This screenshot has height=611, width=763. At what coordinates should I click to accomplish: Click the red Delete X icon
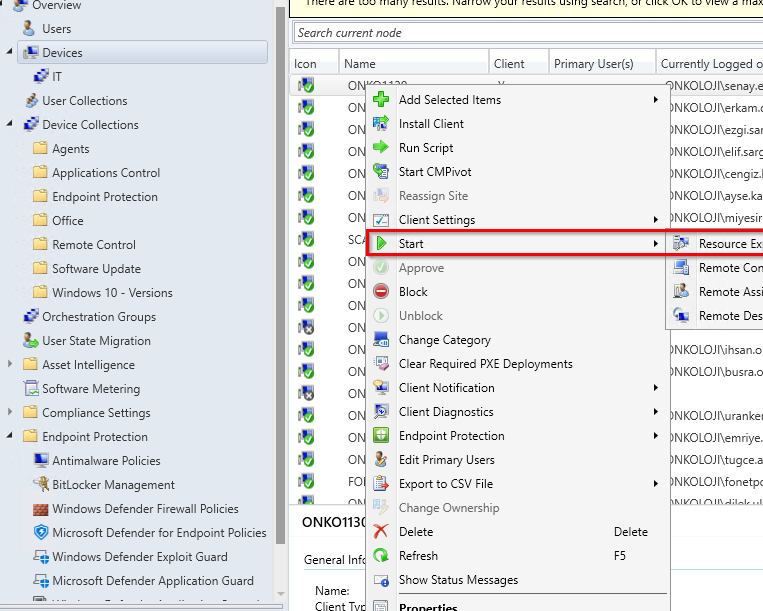coord(381,531)
